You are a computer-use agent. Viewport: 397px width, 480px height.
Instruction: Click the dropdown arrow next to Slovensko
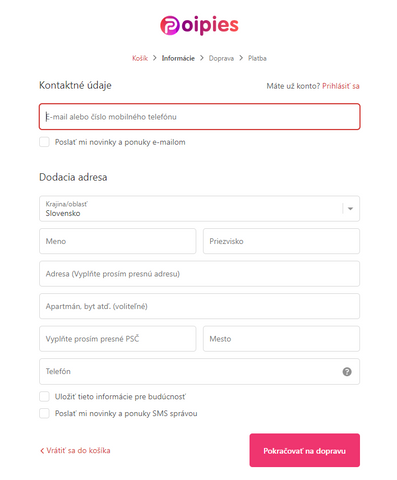point(350,209)
